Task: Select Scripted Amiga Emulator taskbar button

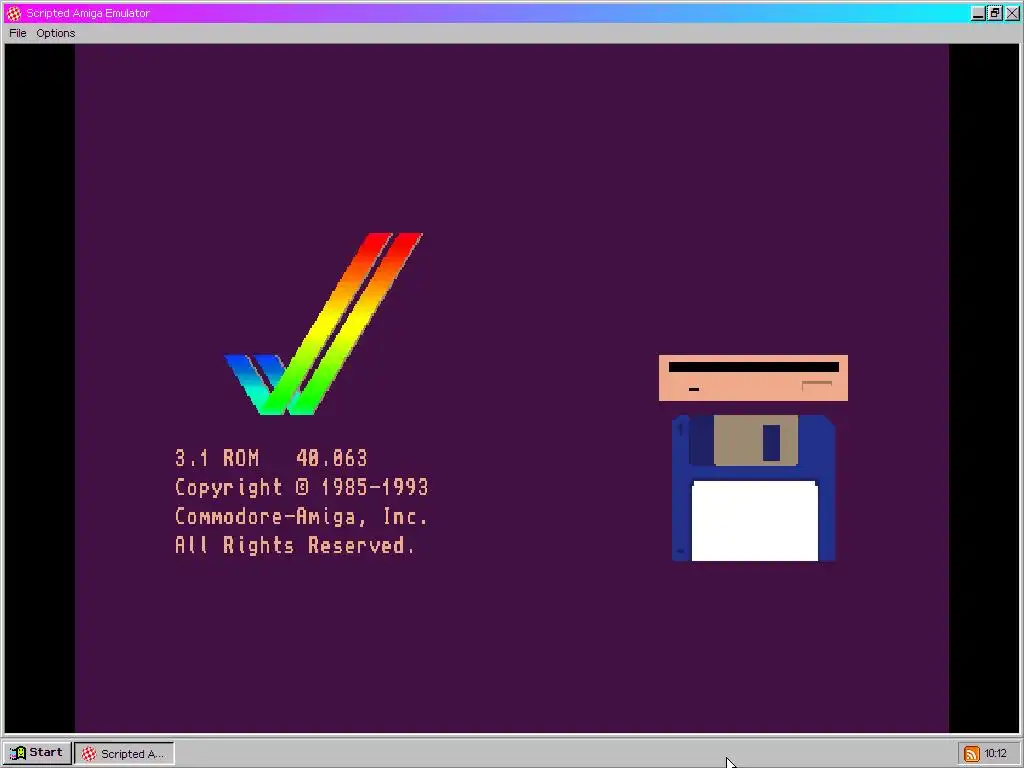Action: pyautogui.click(x=124, y=754)
